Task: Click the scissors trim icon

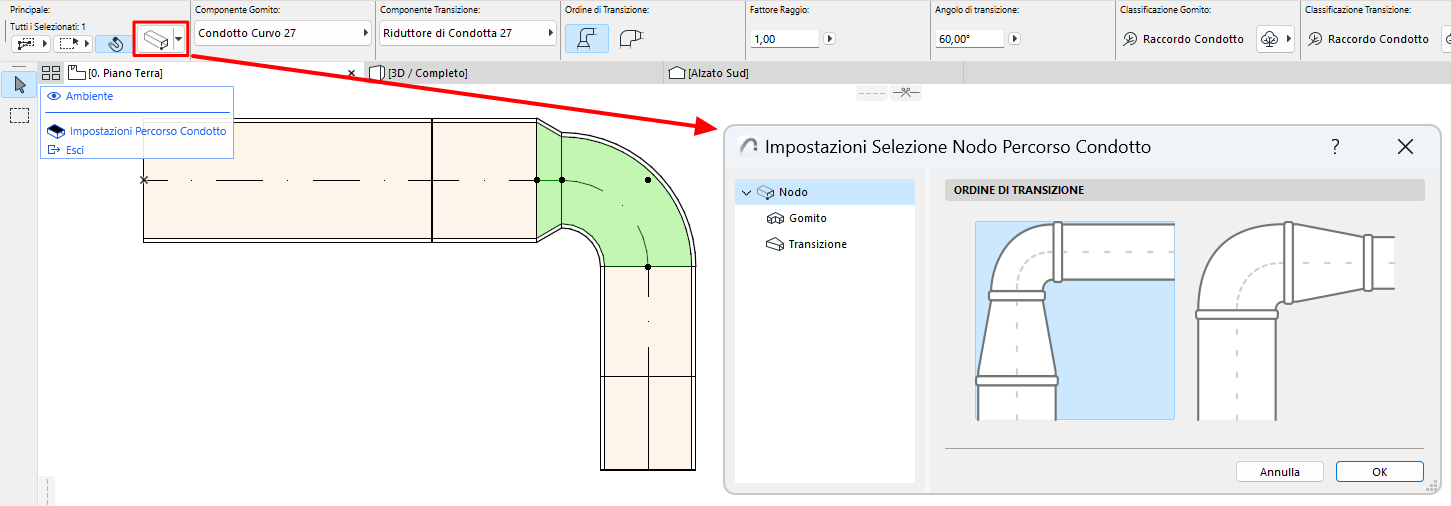Action: 906,93
